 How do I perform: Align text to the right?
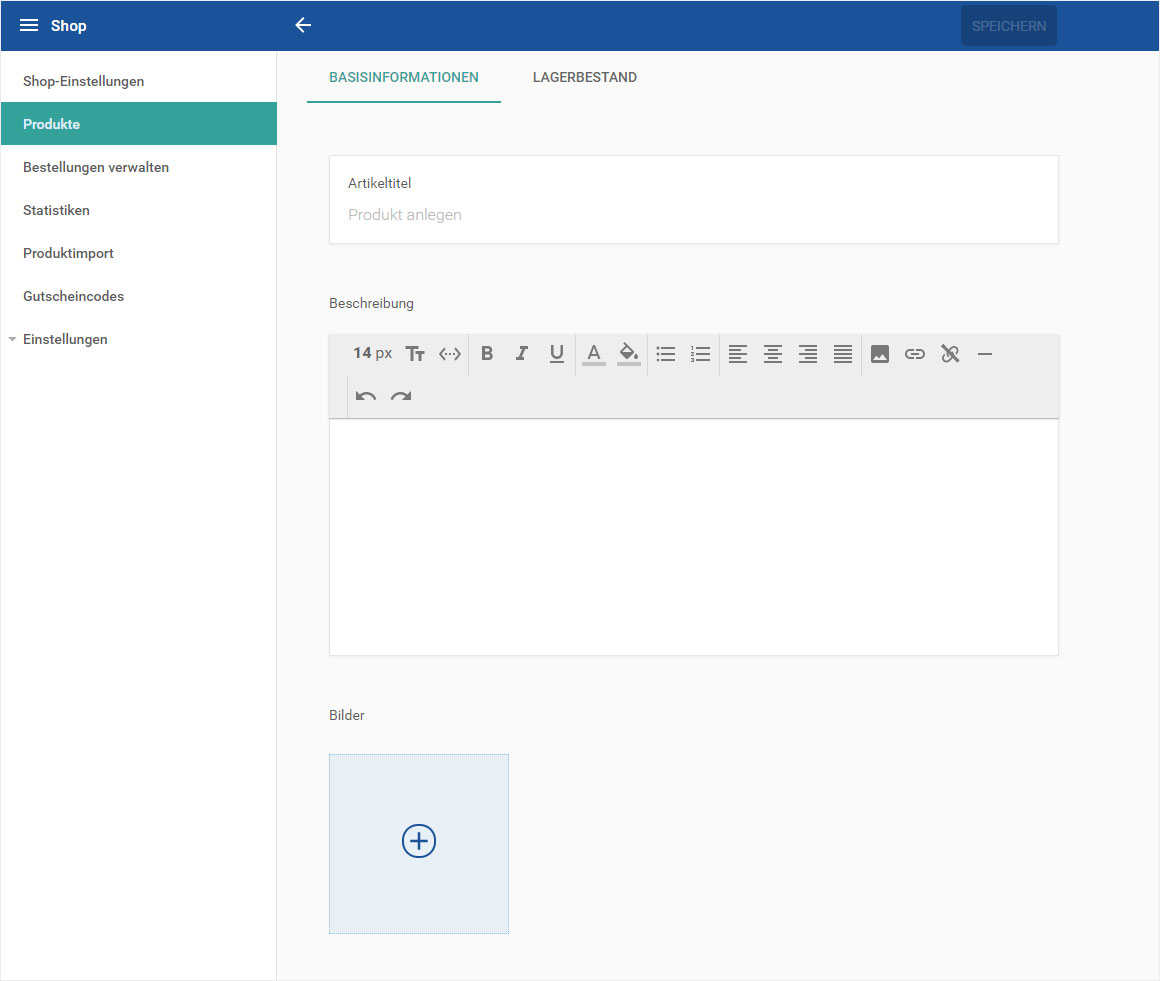[808, 354]
